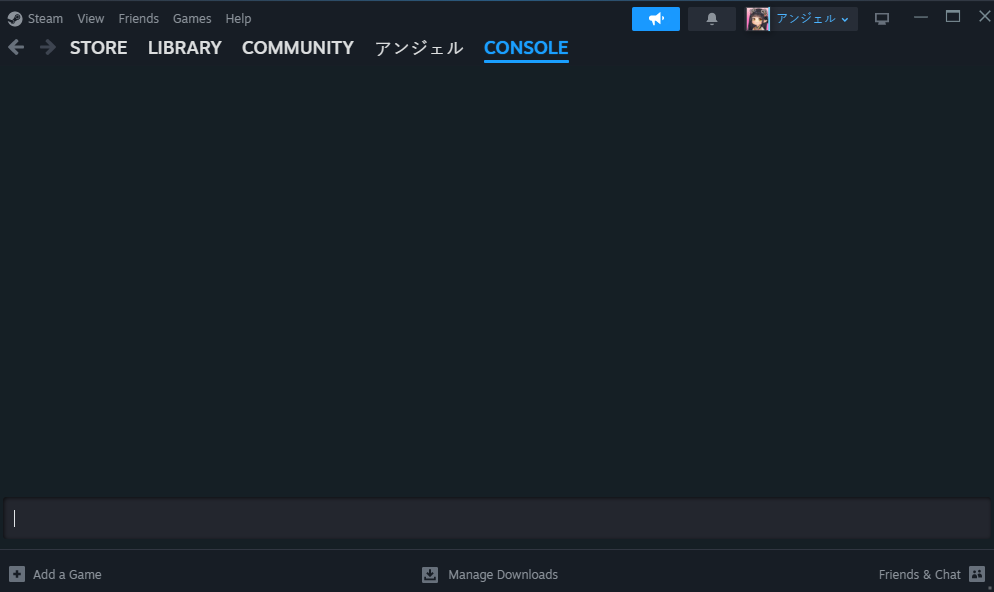Go forward with the right arrow
994x592 pixels.
[x=48, y=48]
